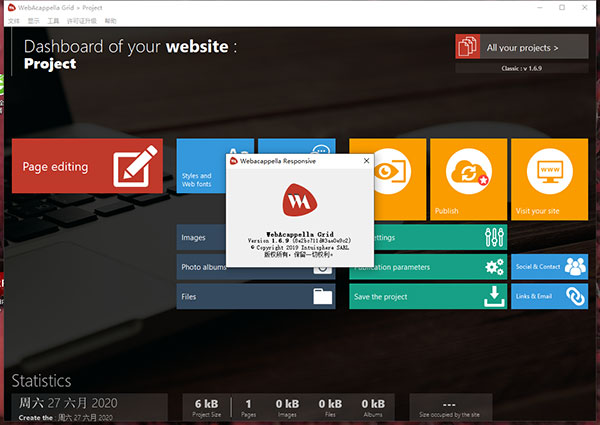Viewport: 600px width, 425px height.
Task: Open the 帮助 menu
Action: pyautogui.click(x=111, y=21)
